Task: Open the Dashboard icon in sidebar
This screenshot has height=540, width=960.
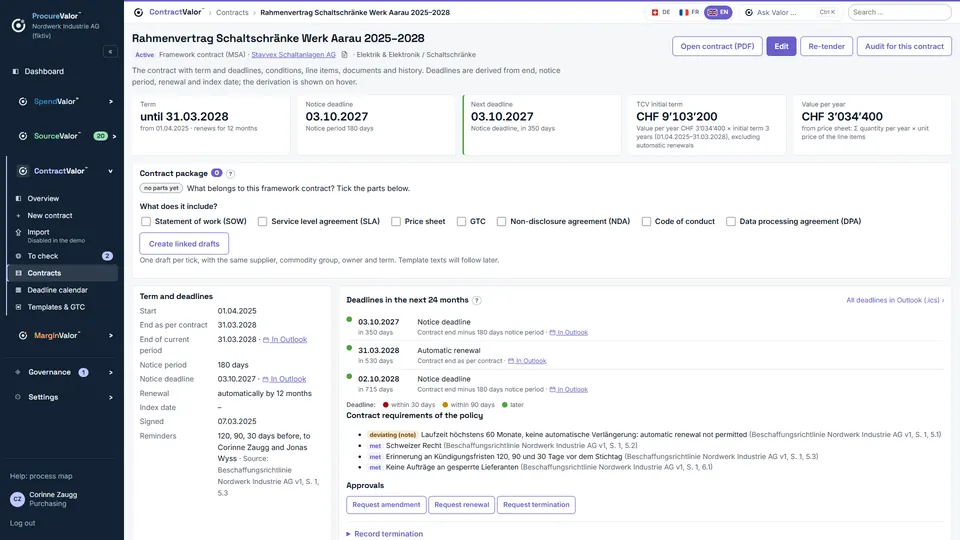Action: [16, 72]
